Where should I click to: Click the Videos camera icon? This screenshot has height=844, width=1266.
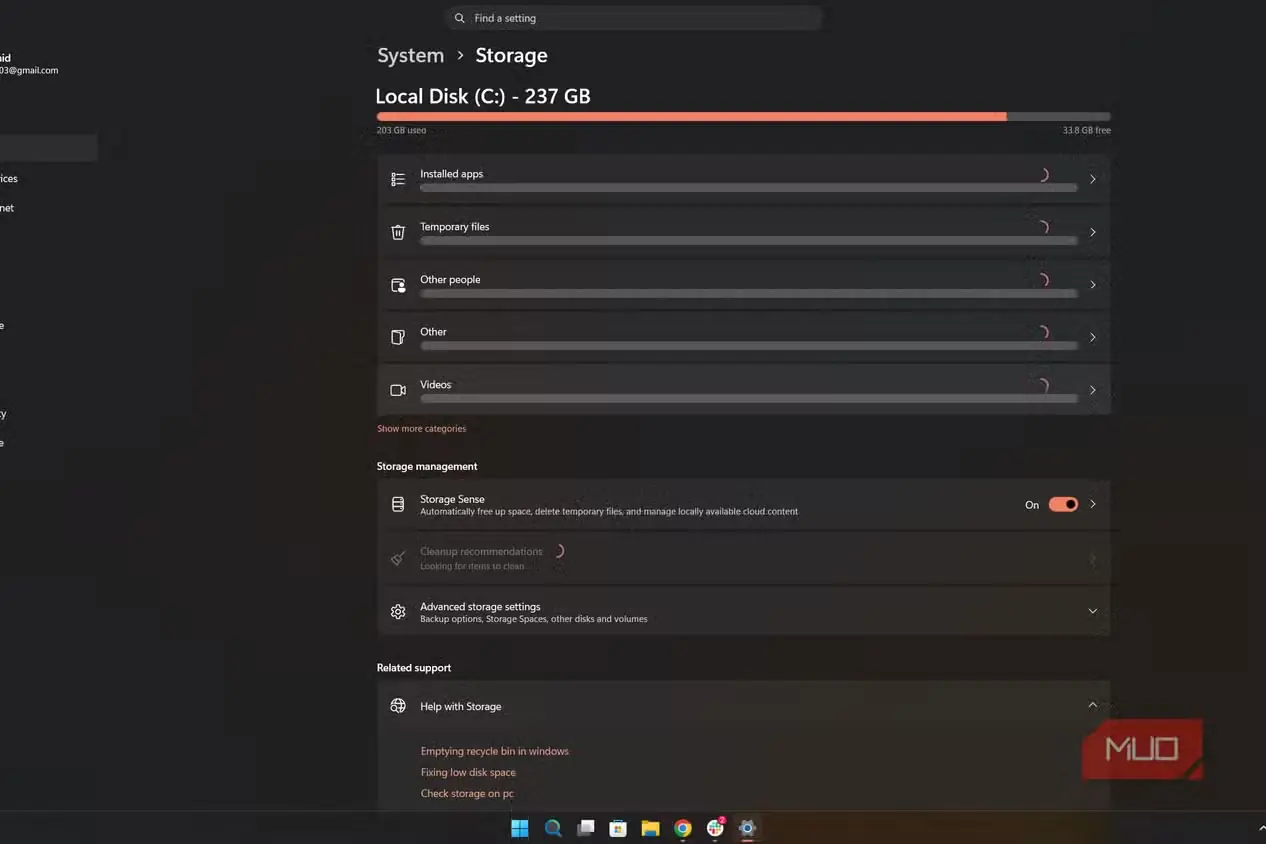398,390
